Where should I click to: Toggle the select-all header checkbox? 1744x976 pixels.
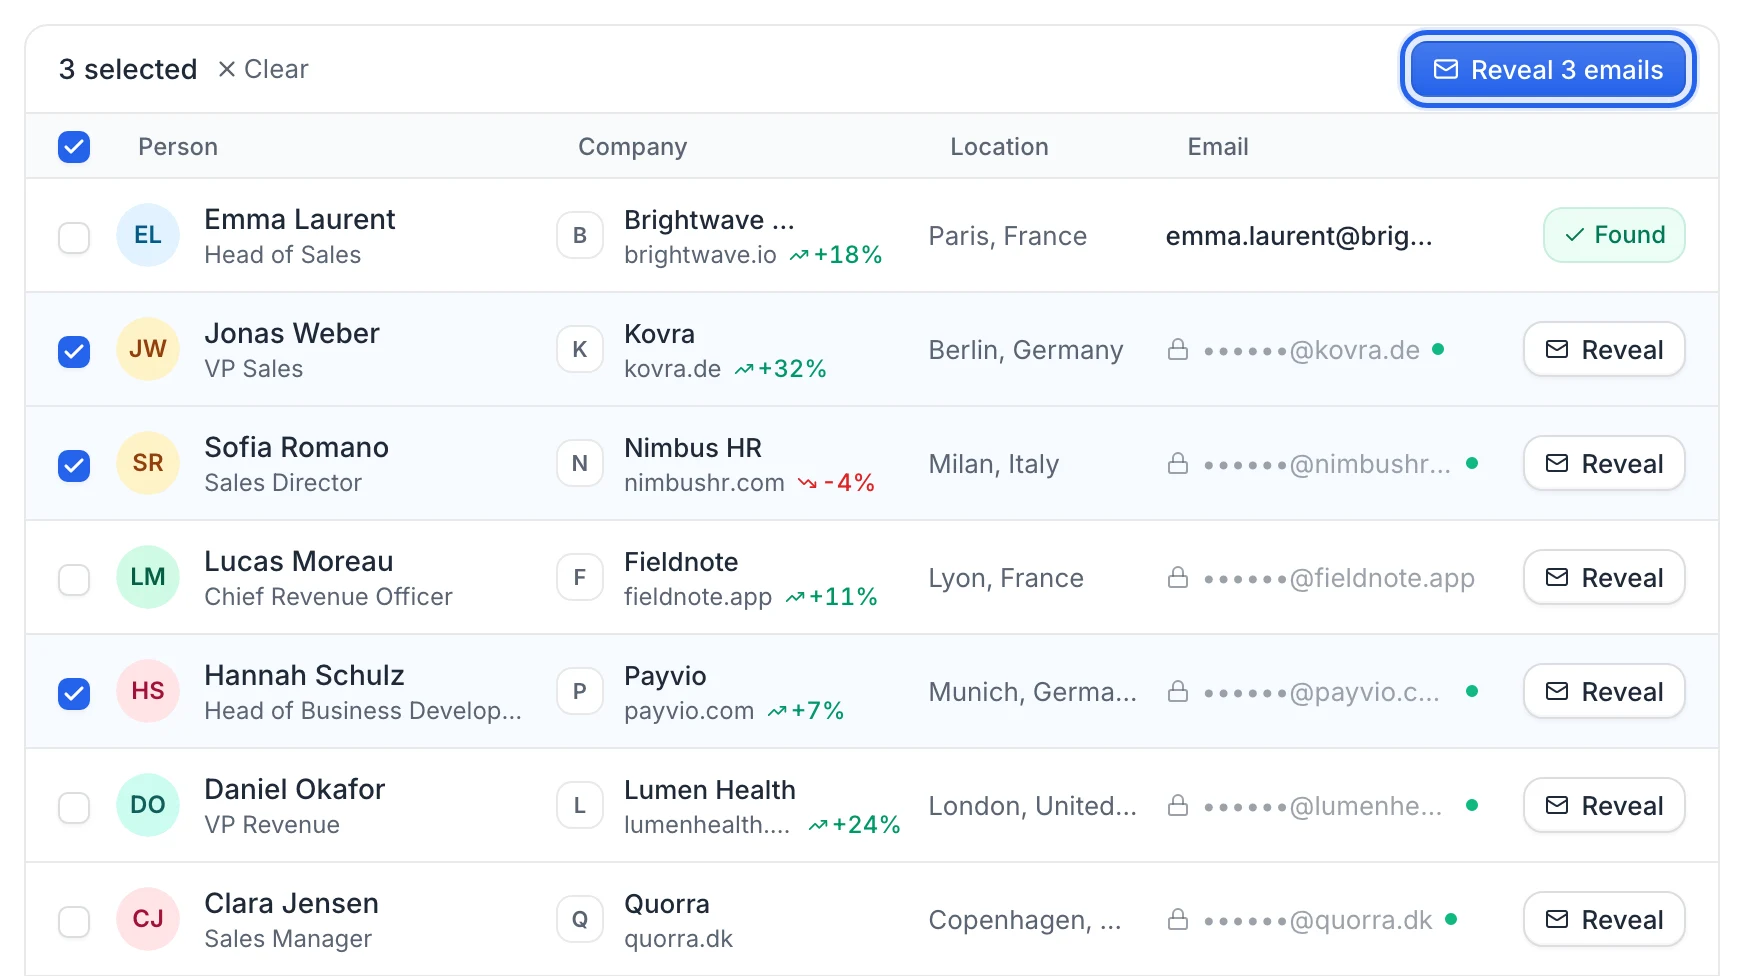point(74,147)
